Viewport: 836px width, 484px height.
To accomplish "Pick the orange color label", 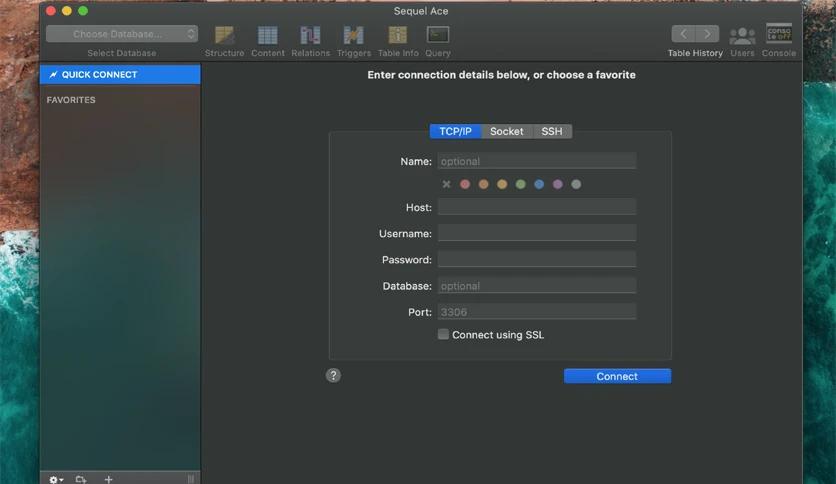I will pos(484,184).
